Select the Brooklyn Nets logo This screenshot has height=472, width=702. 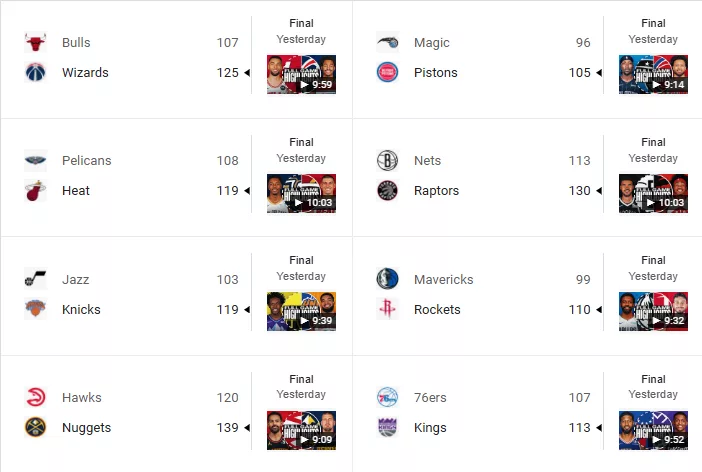(x=387, y=160)
